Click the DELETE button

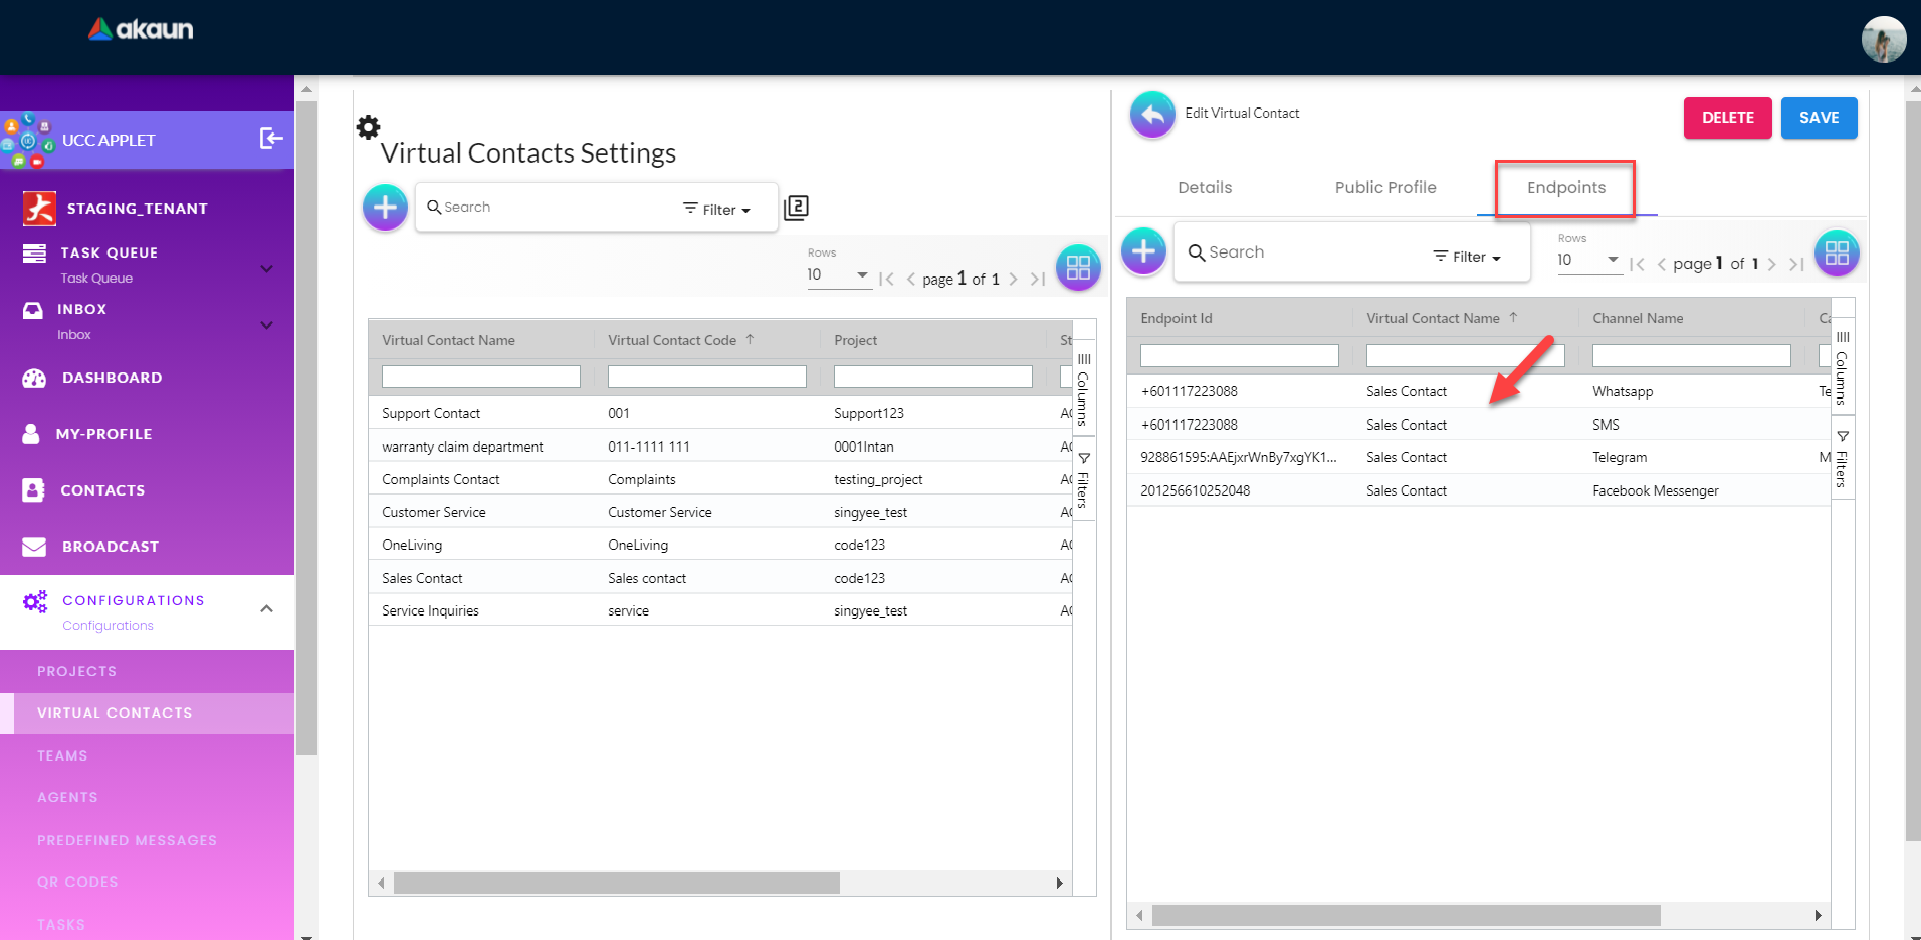[1727, 118]
